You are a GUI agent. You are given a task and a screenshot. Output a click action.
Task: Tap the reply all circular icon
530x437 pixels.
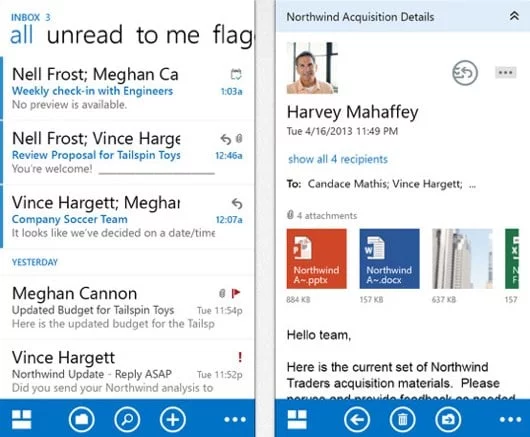[465, 73]
